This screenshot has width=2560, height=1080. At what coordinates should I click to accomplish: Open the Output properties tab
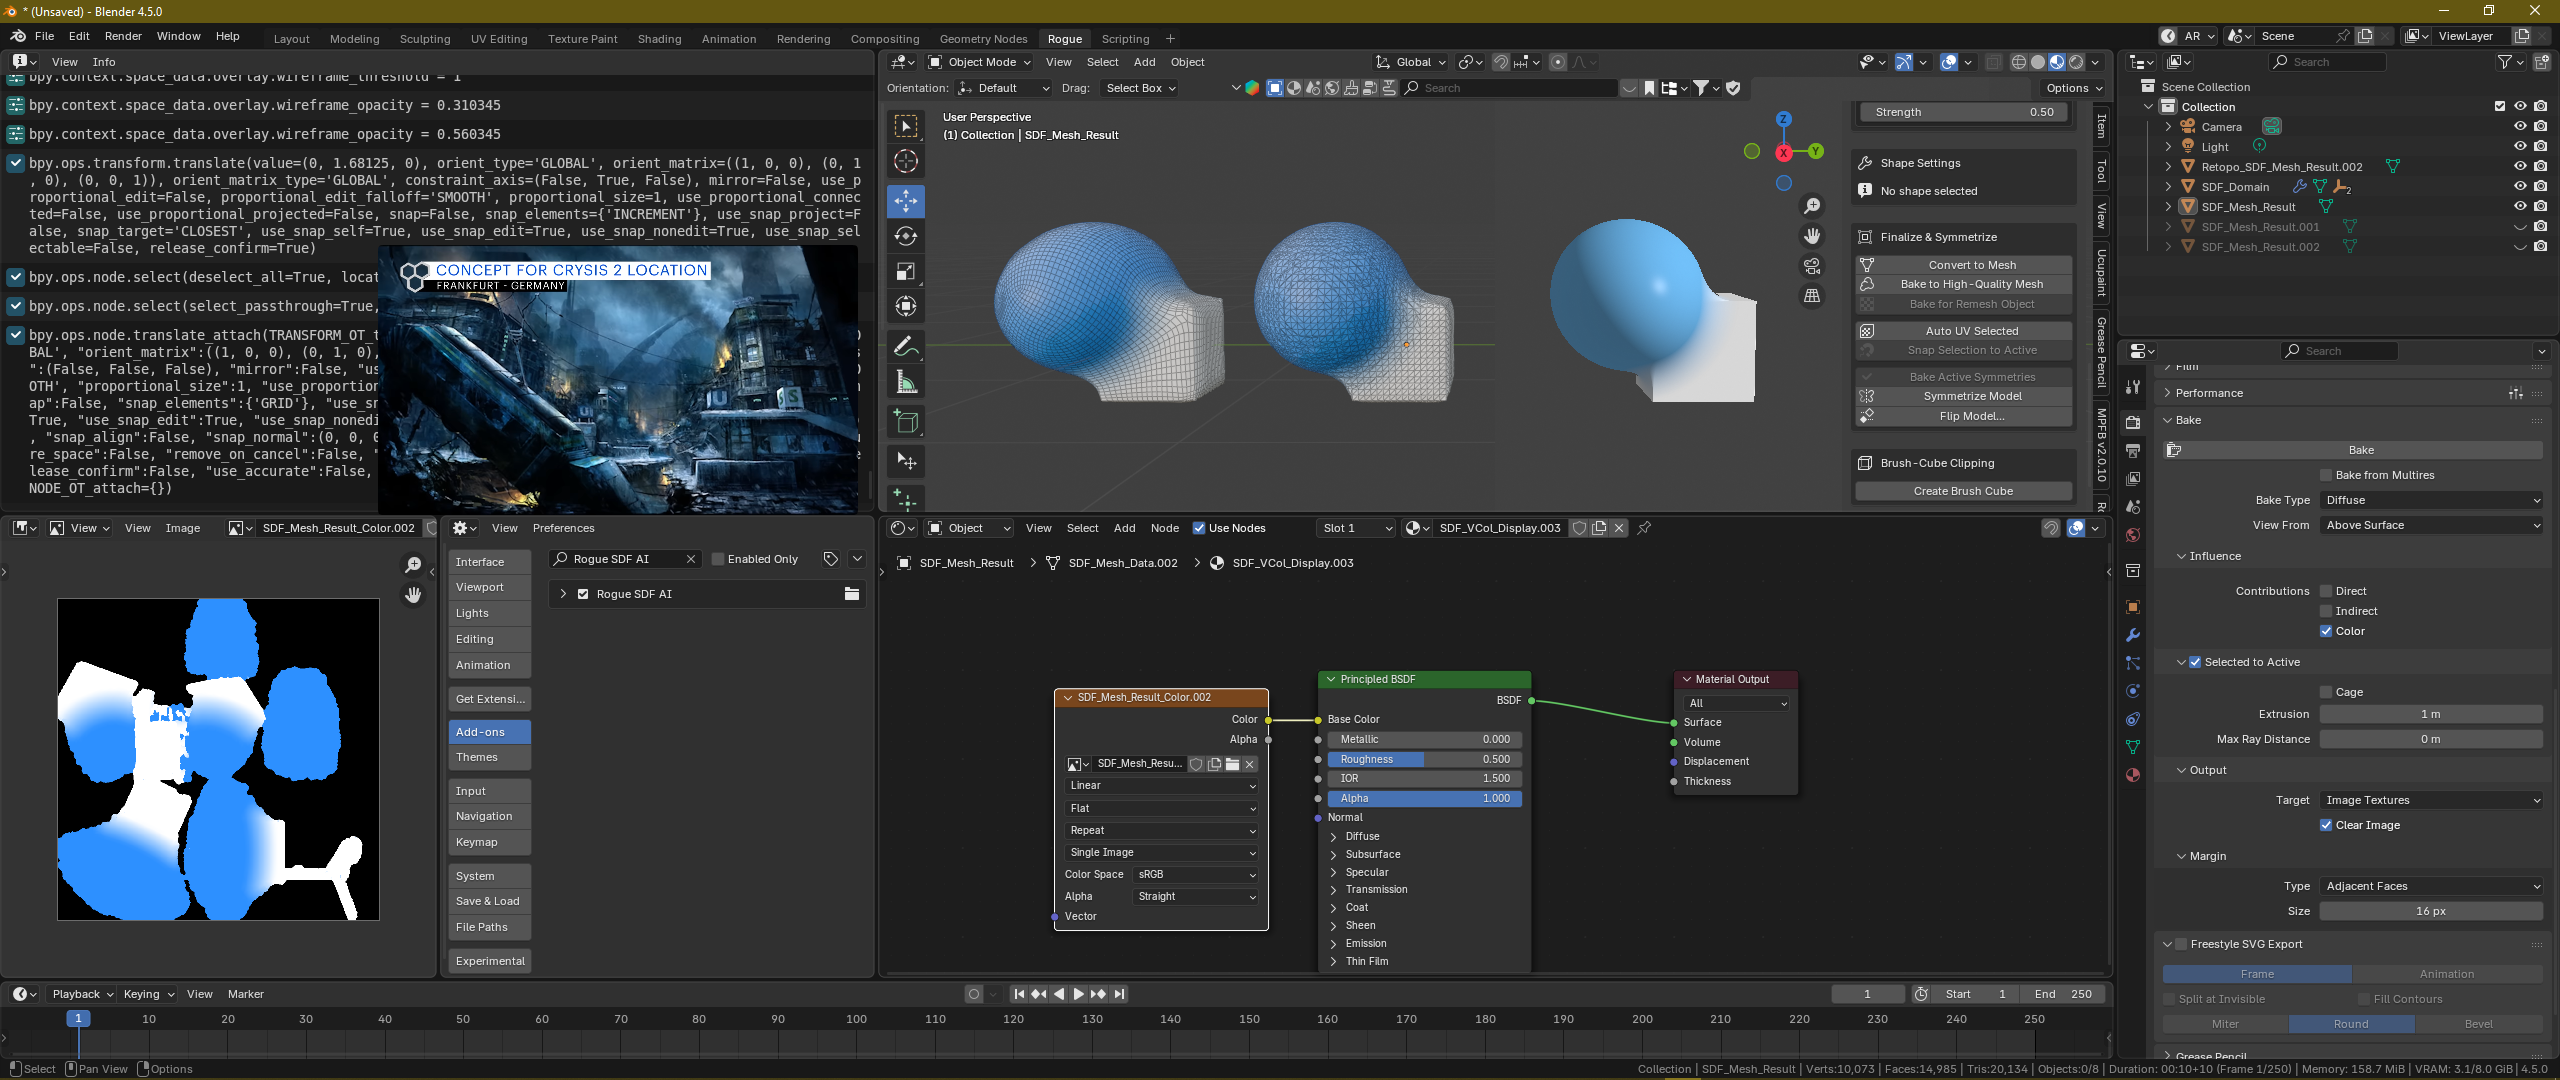[x=2133, y=451]
